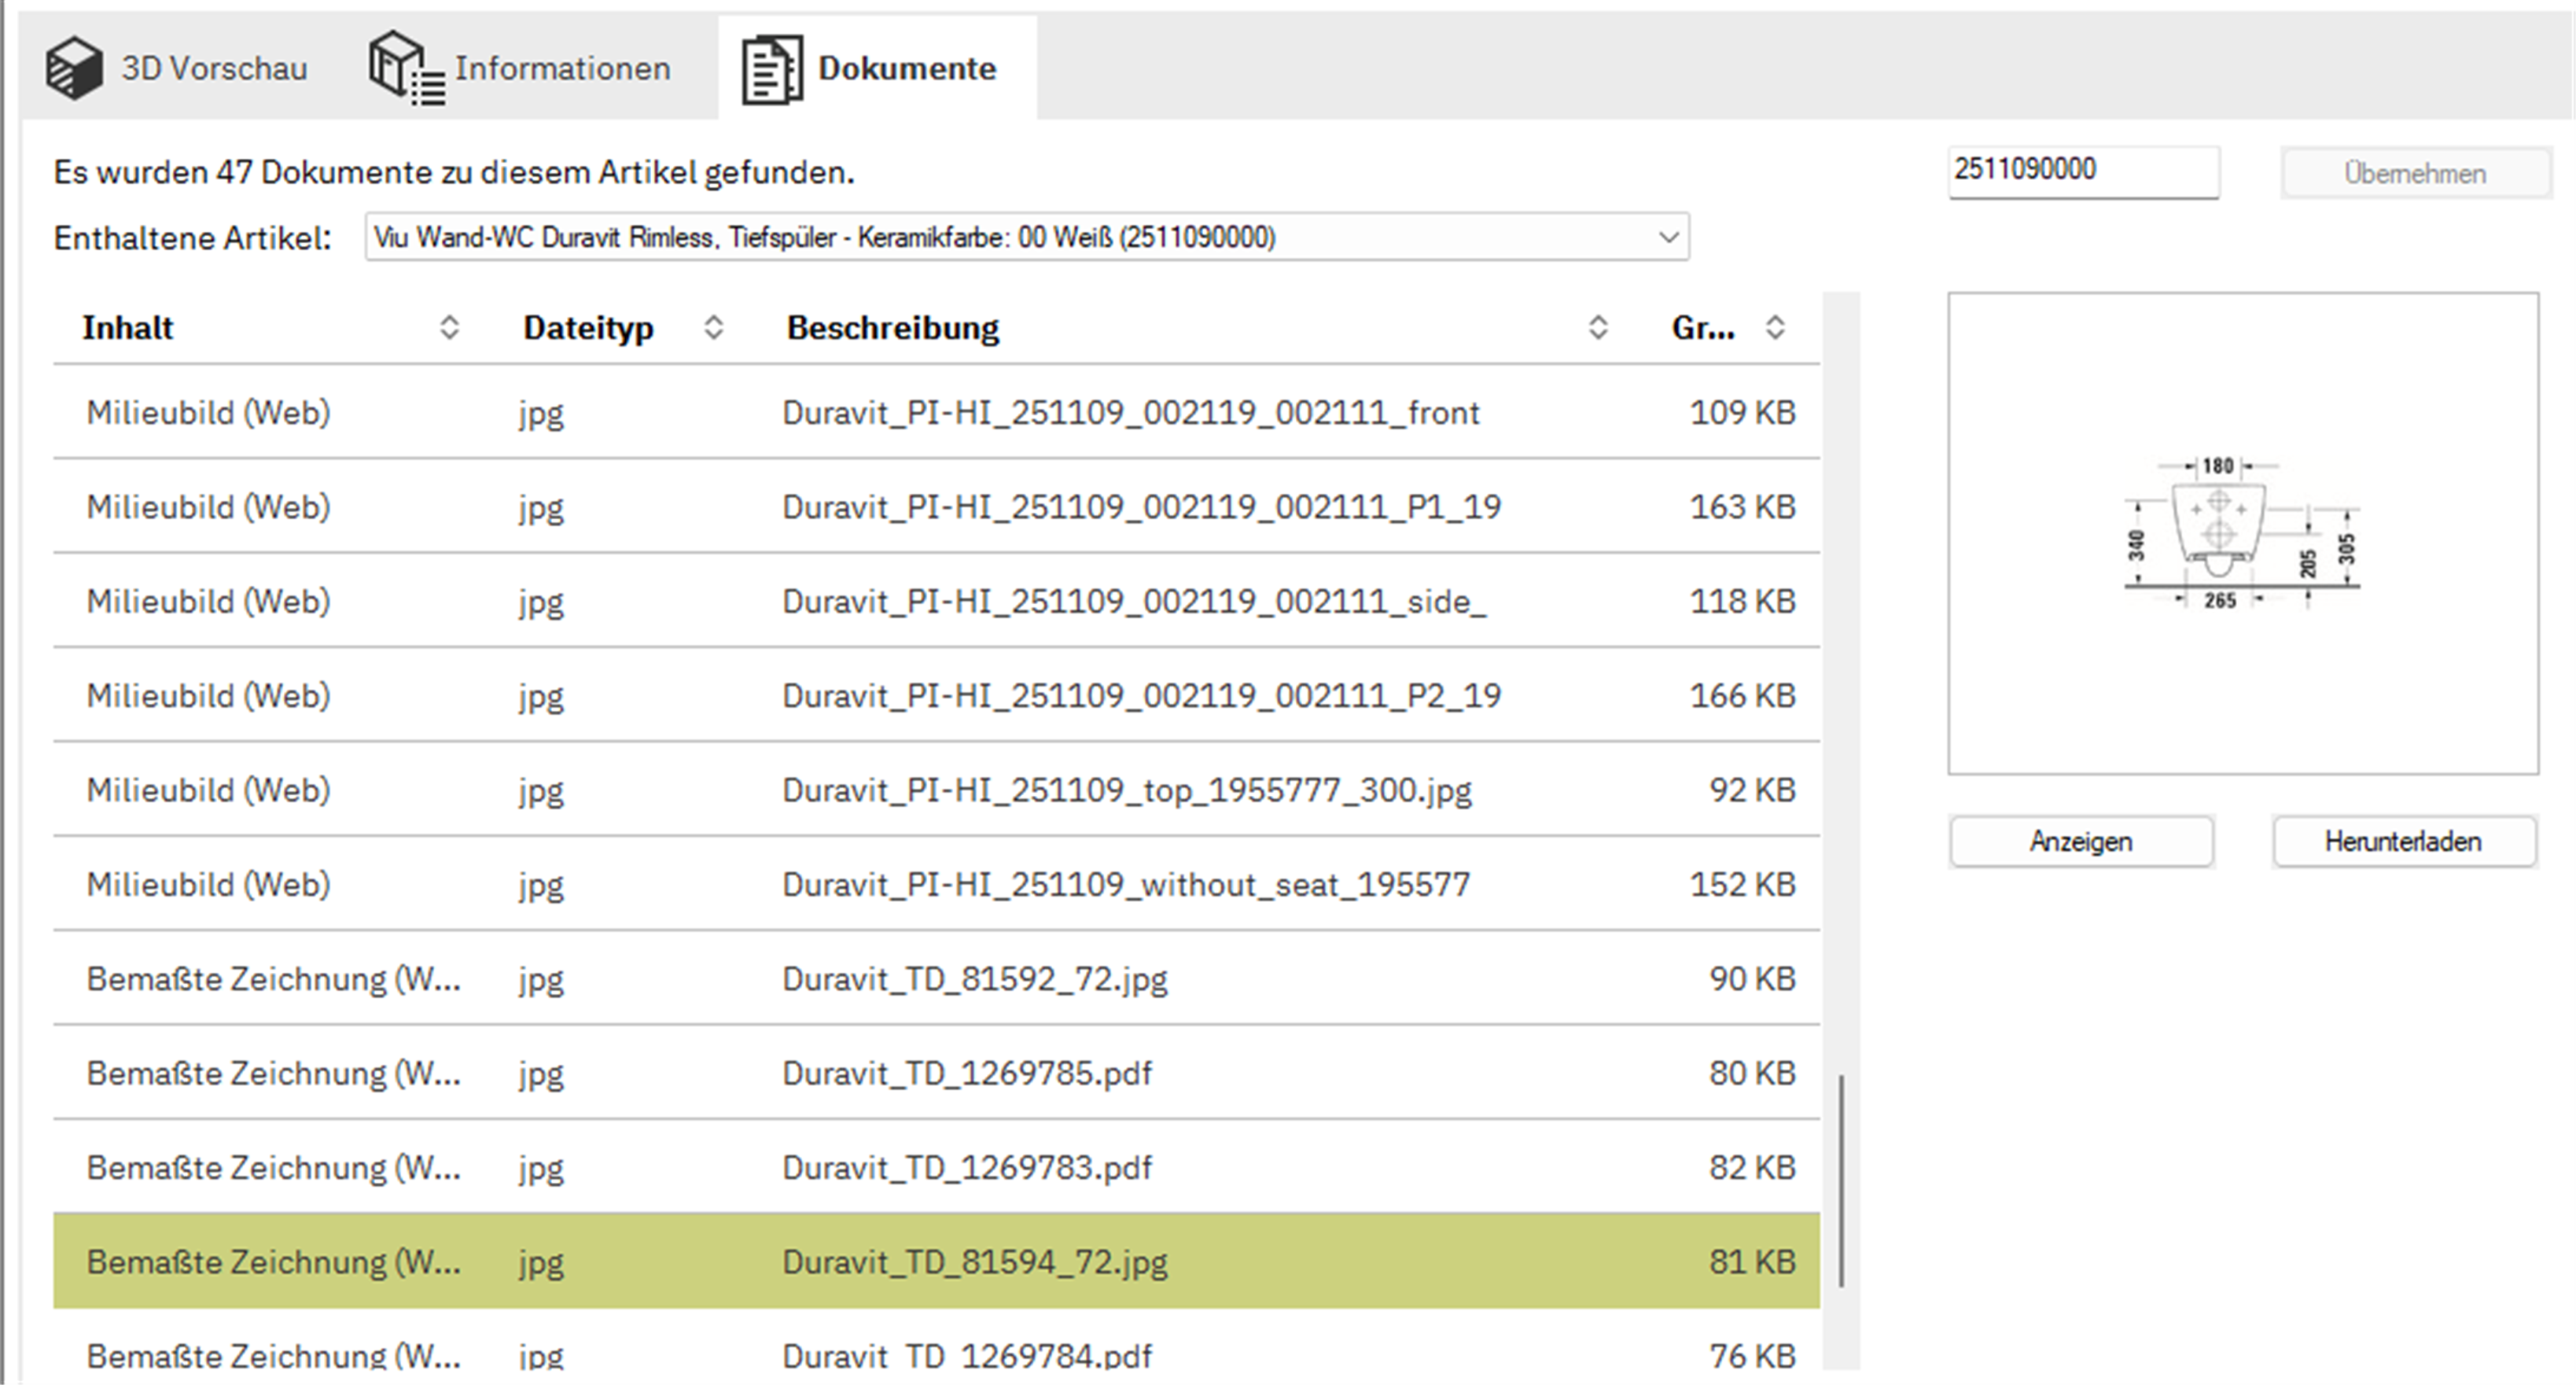Select row Duravit_PI-HI_251109_002119_002111_P1_19

click(936, 506)
